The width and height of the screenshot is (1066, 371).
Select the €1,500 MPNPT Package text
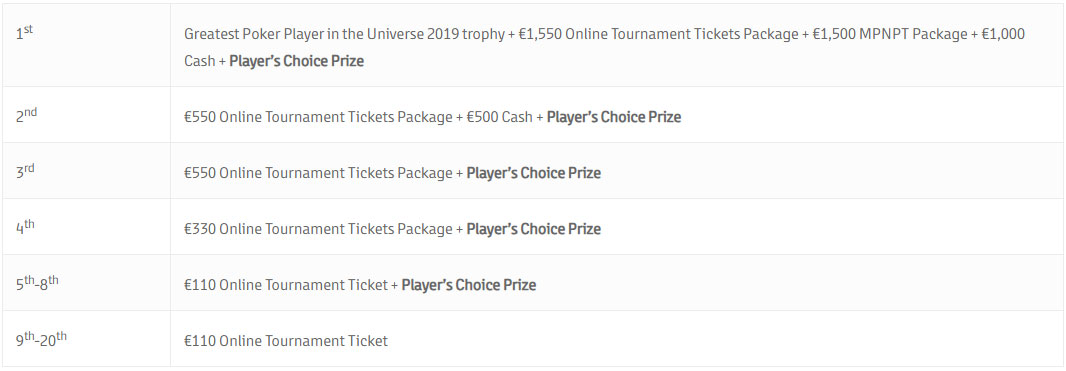(x=890, y=34)
